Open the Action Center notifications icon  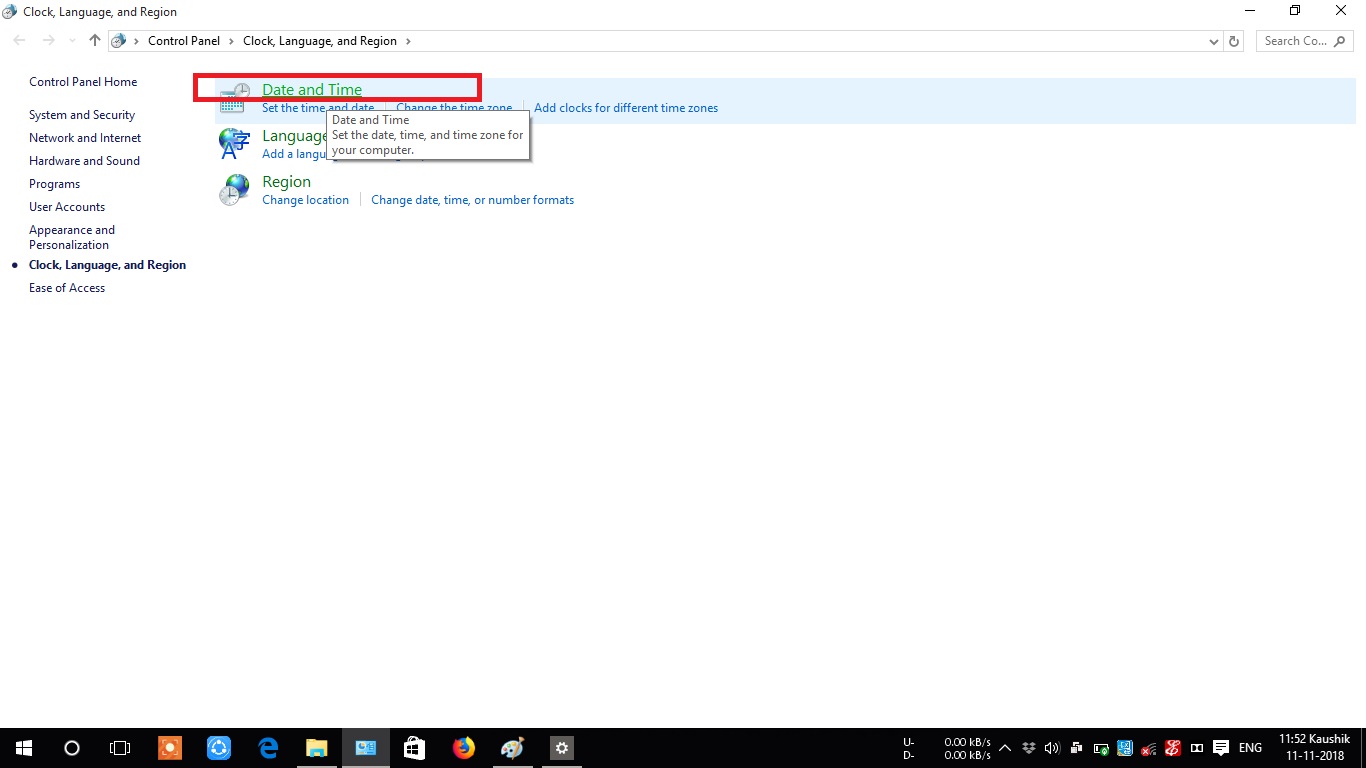coord(1221,748)
